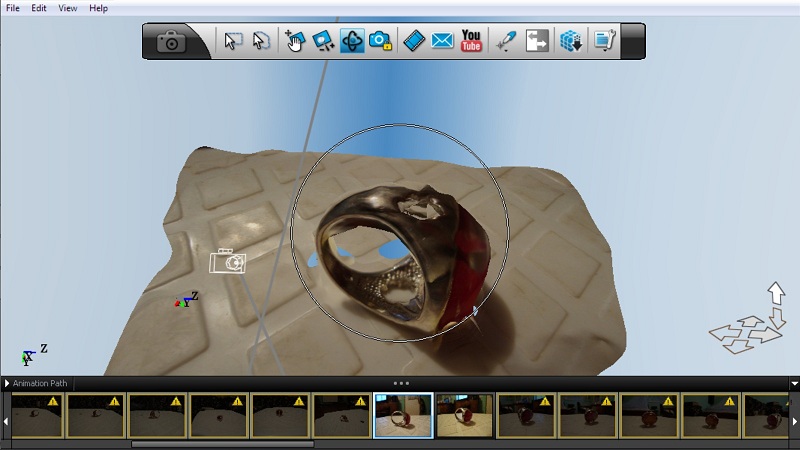Screen dimensions: 800x450
Task: Toggle the Orbit navigation tool
Action: coord(352,41)
